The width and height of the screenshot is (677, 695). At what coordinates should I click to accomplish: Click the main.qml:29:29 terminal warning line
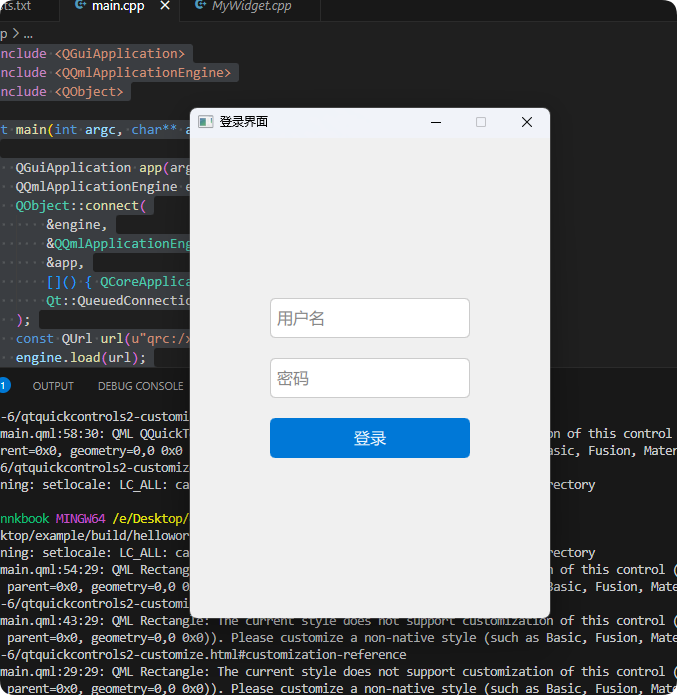[x=338, y=672]
